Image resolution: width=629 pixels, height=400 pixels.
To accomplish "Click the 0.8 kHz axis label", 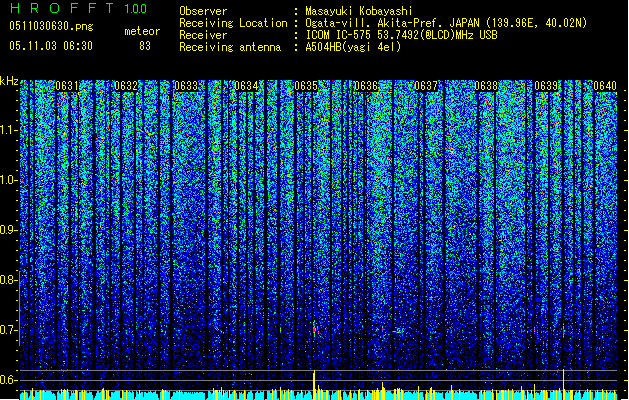I will (x=9, y=280).
